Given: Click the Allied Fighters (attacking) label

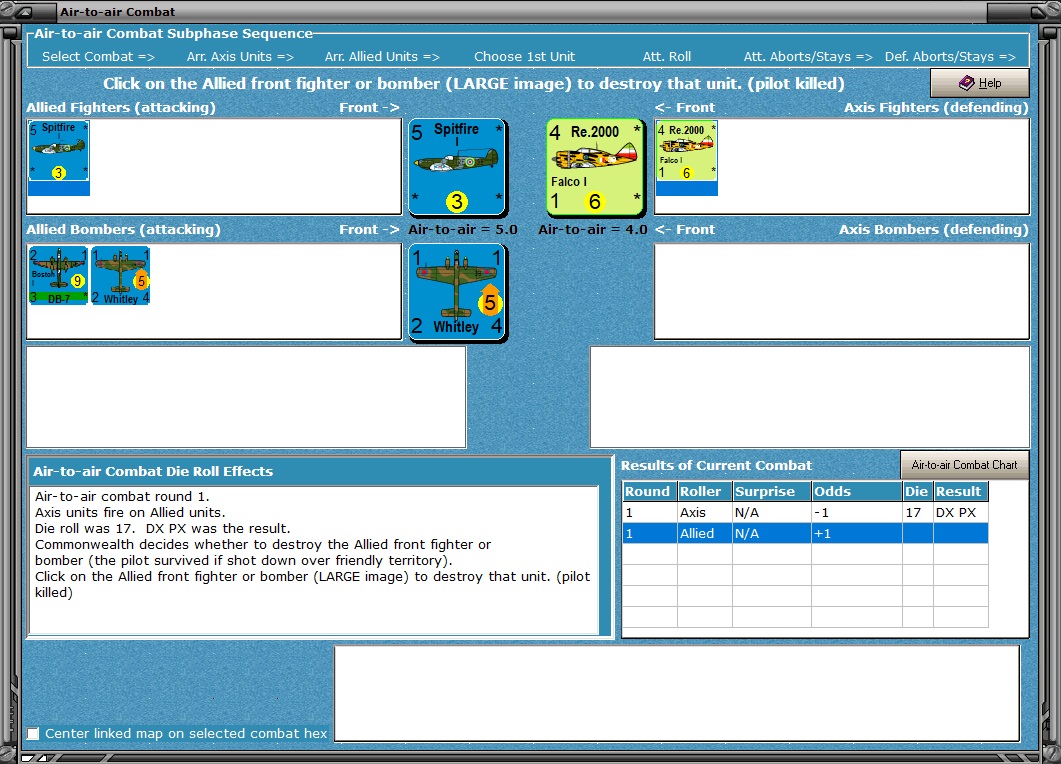Looking at the screenshot, I should (121, 108).
